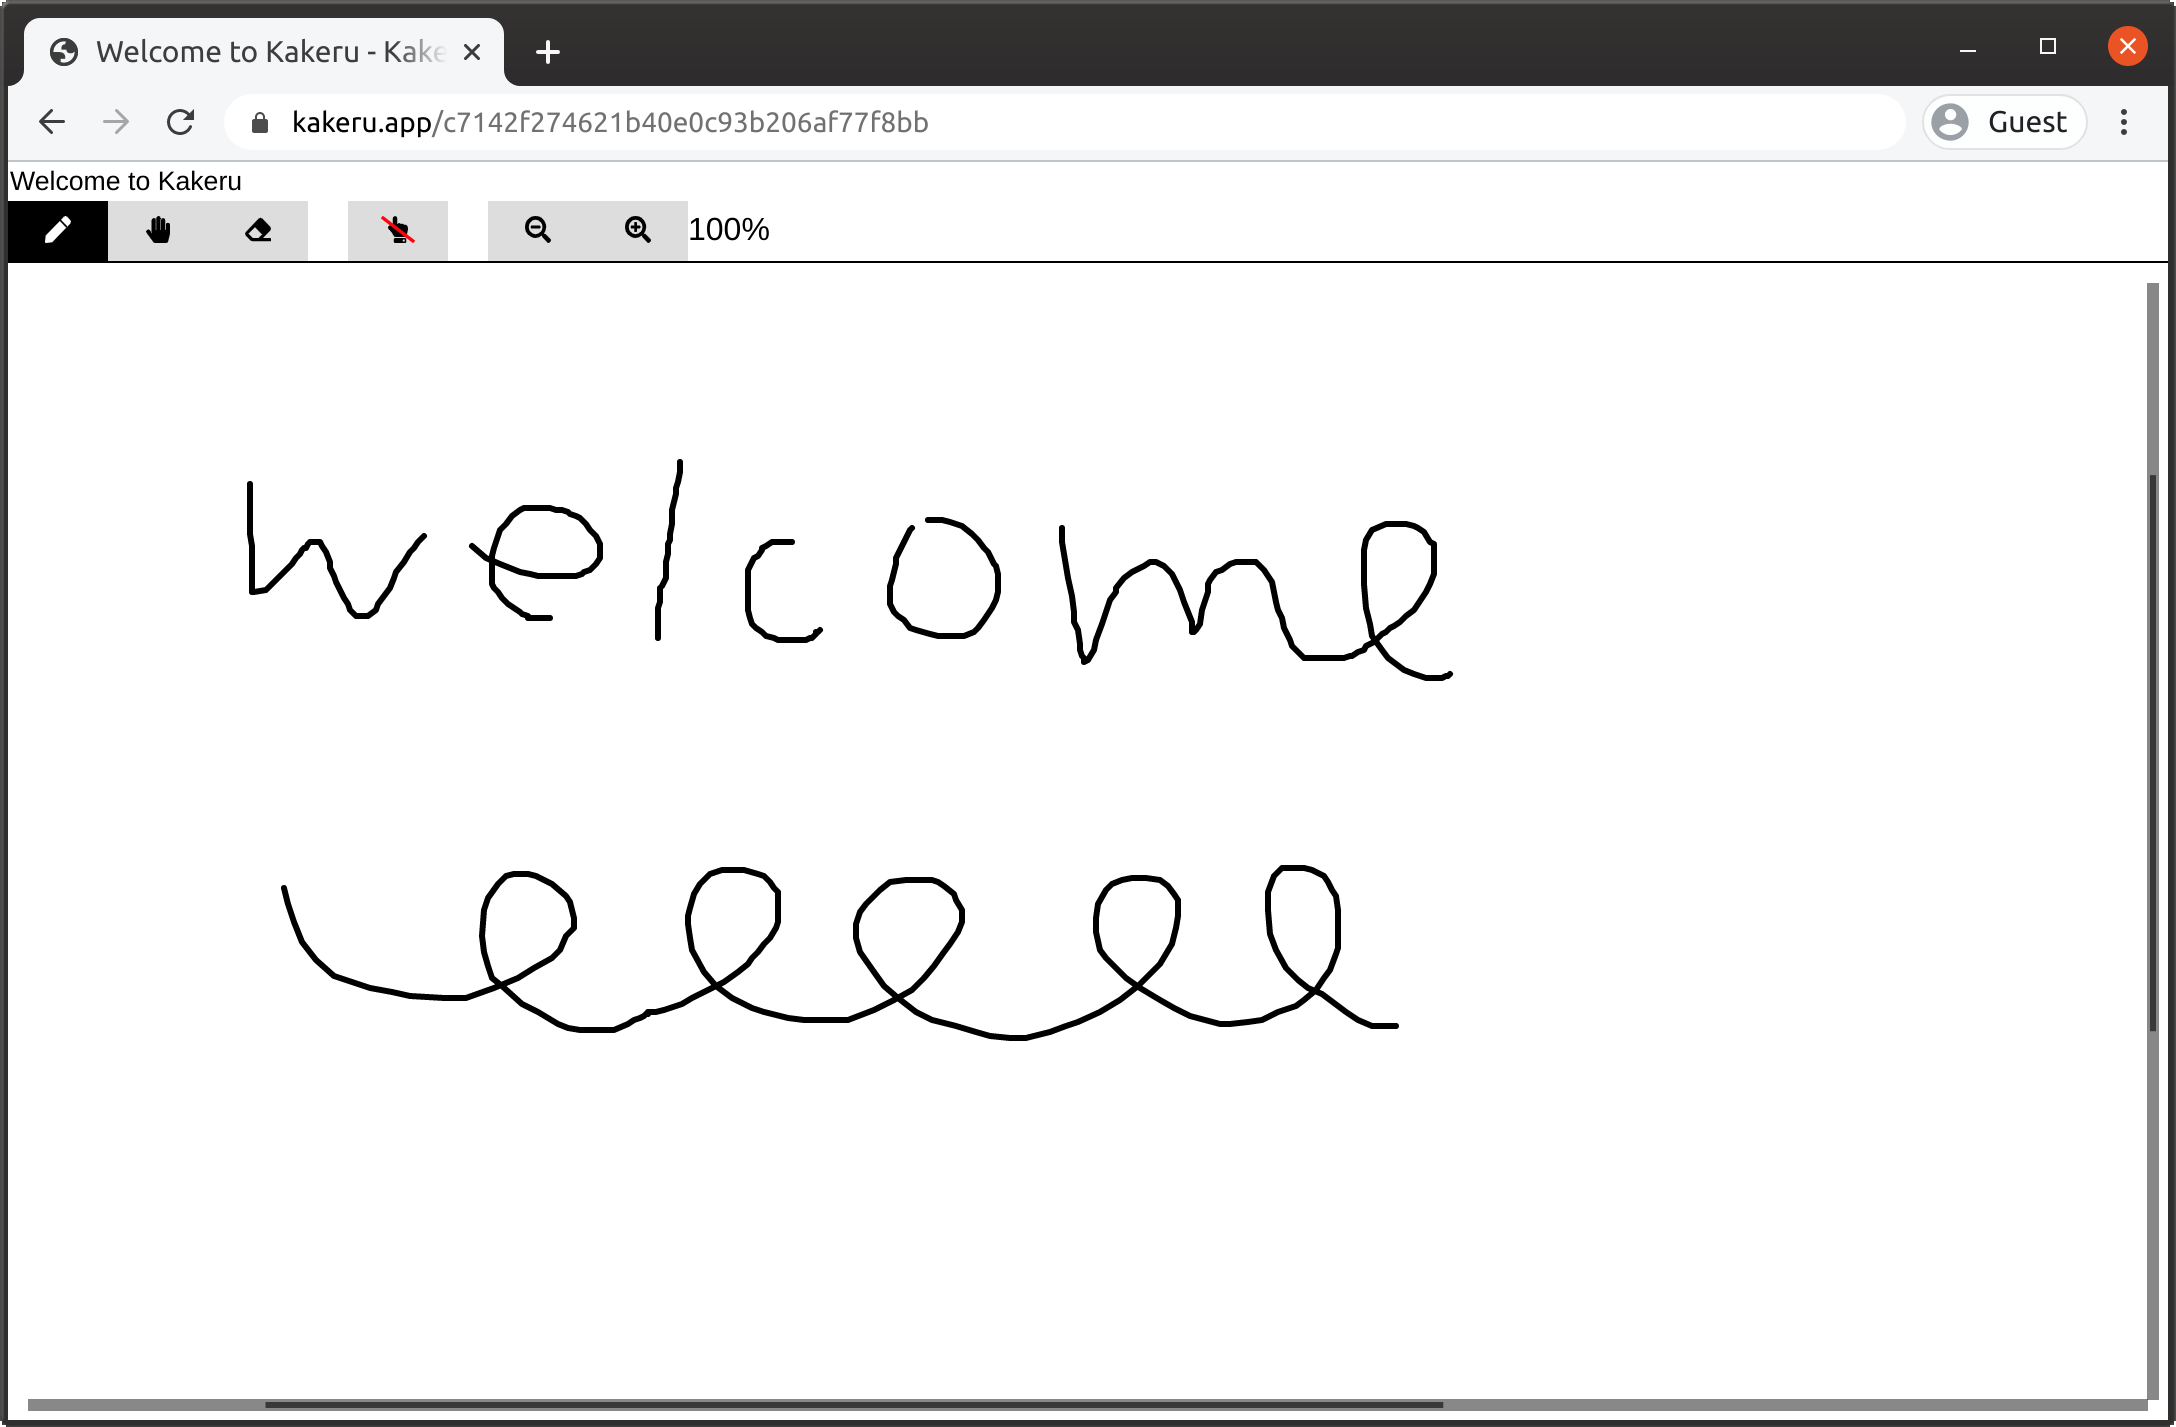Reload the Kakeru page

(x=181, y=122)
